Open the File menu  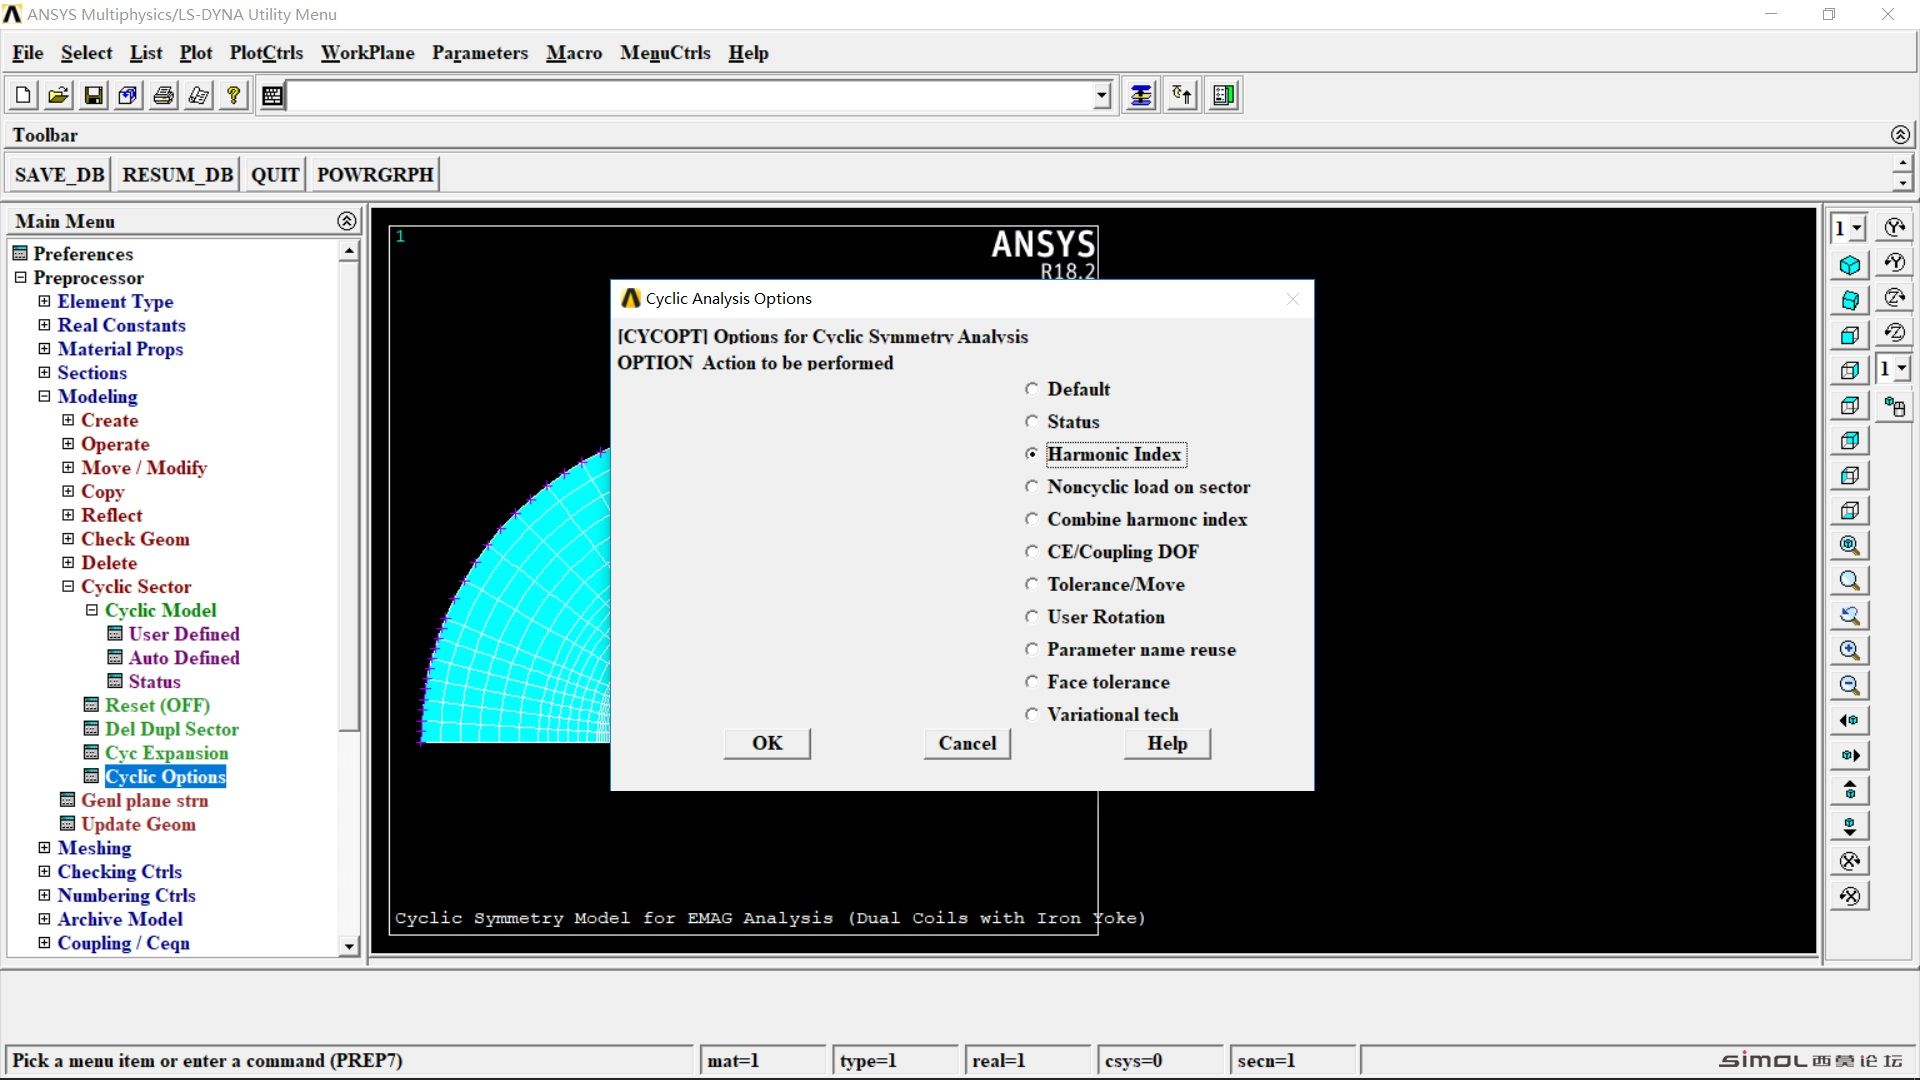click(x=27, y=53)
